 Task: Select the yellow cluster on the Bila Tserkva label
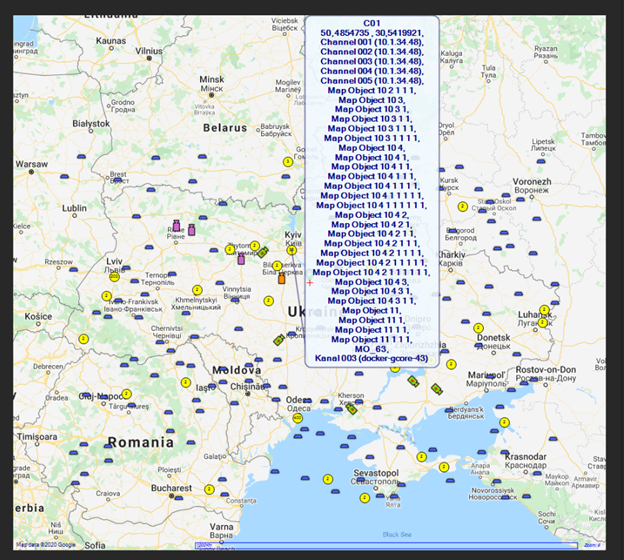click(277, 265)
